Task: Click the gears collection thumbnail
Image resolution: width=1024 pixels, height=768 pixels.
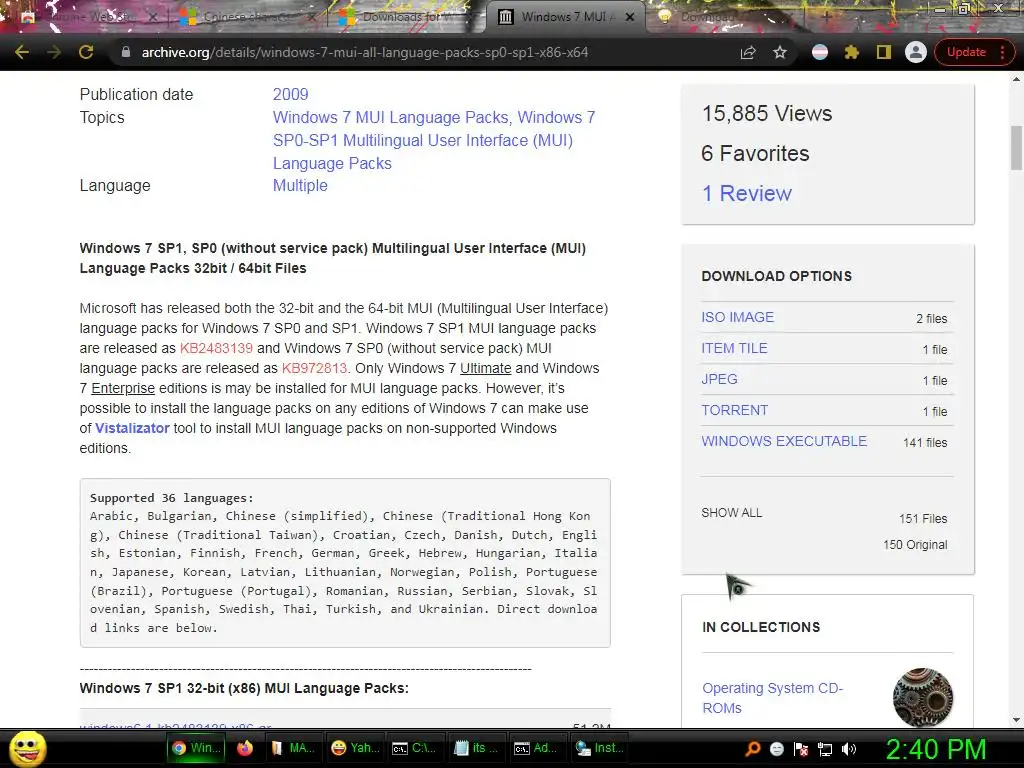Action: click(923, 697)
